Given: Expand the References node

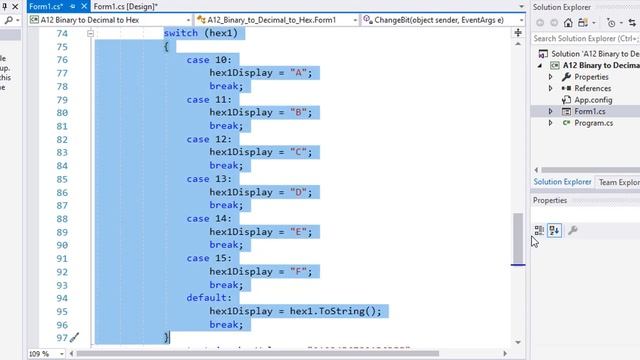Looking at the screenshot, I should pyautogui.click(x=550, y=88).
